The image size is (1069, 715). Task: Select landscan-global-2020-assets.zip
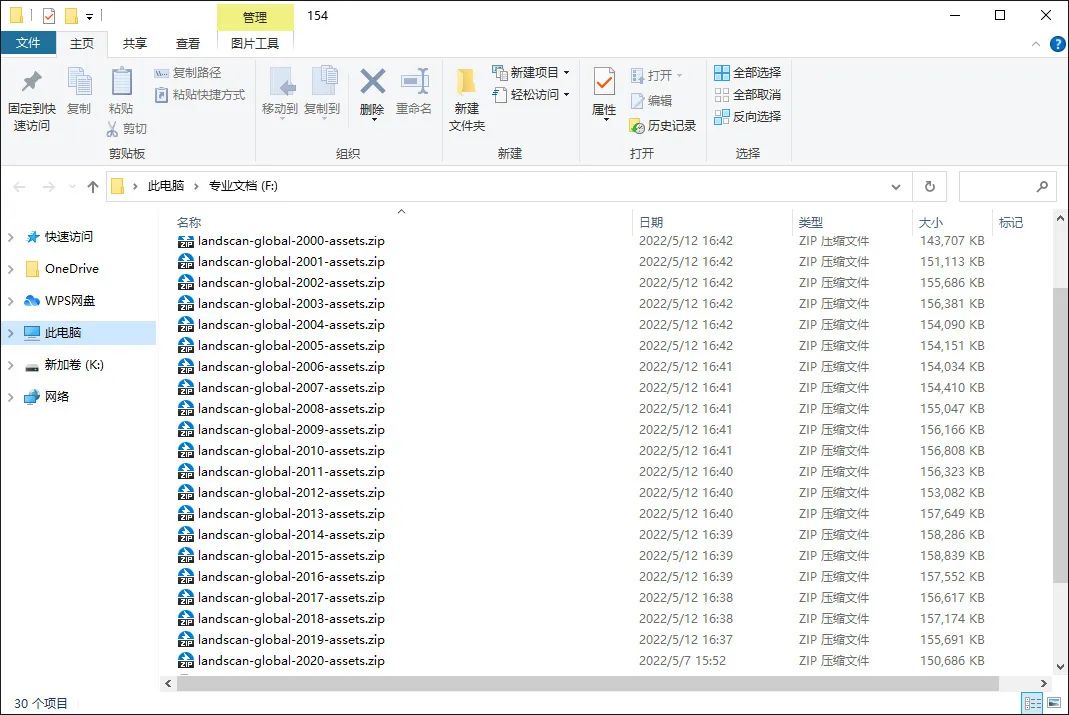291,660
